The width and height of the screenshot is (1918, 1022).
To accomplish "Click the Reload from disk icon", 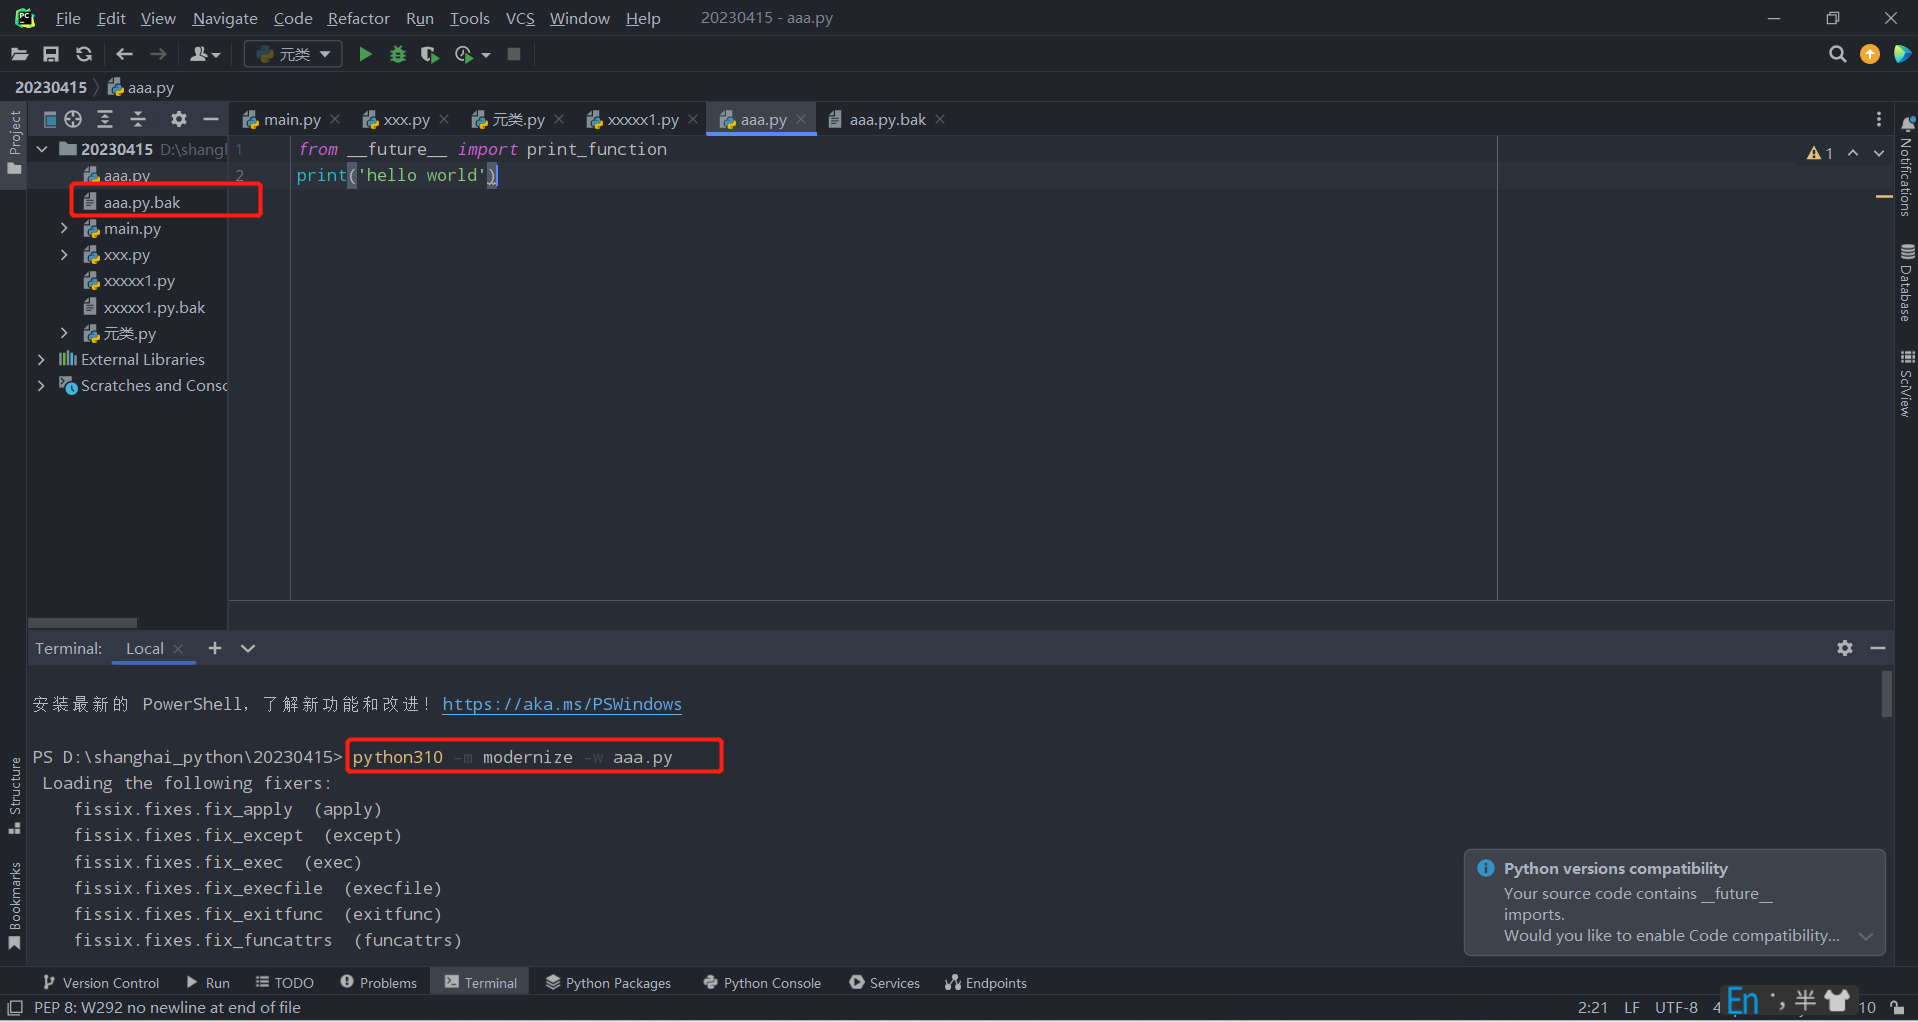I will click(84, 54).
